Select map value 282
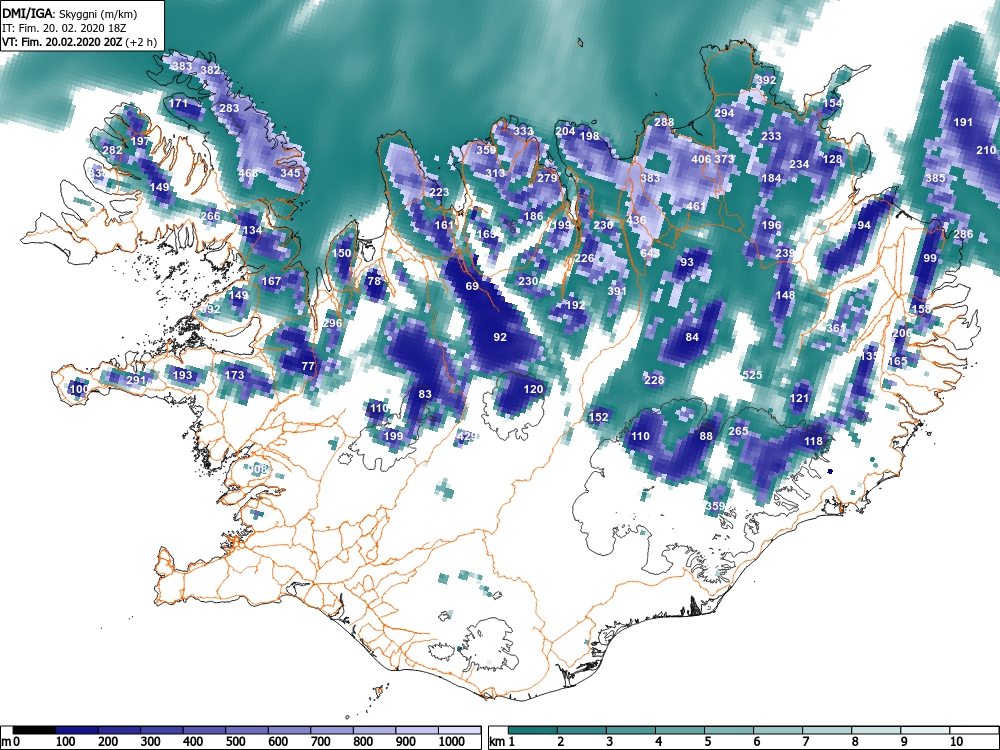The height and width of the screenshot is (750, 1000). tap(112, 151)
